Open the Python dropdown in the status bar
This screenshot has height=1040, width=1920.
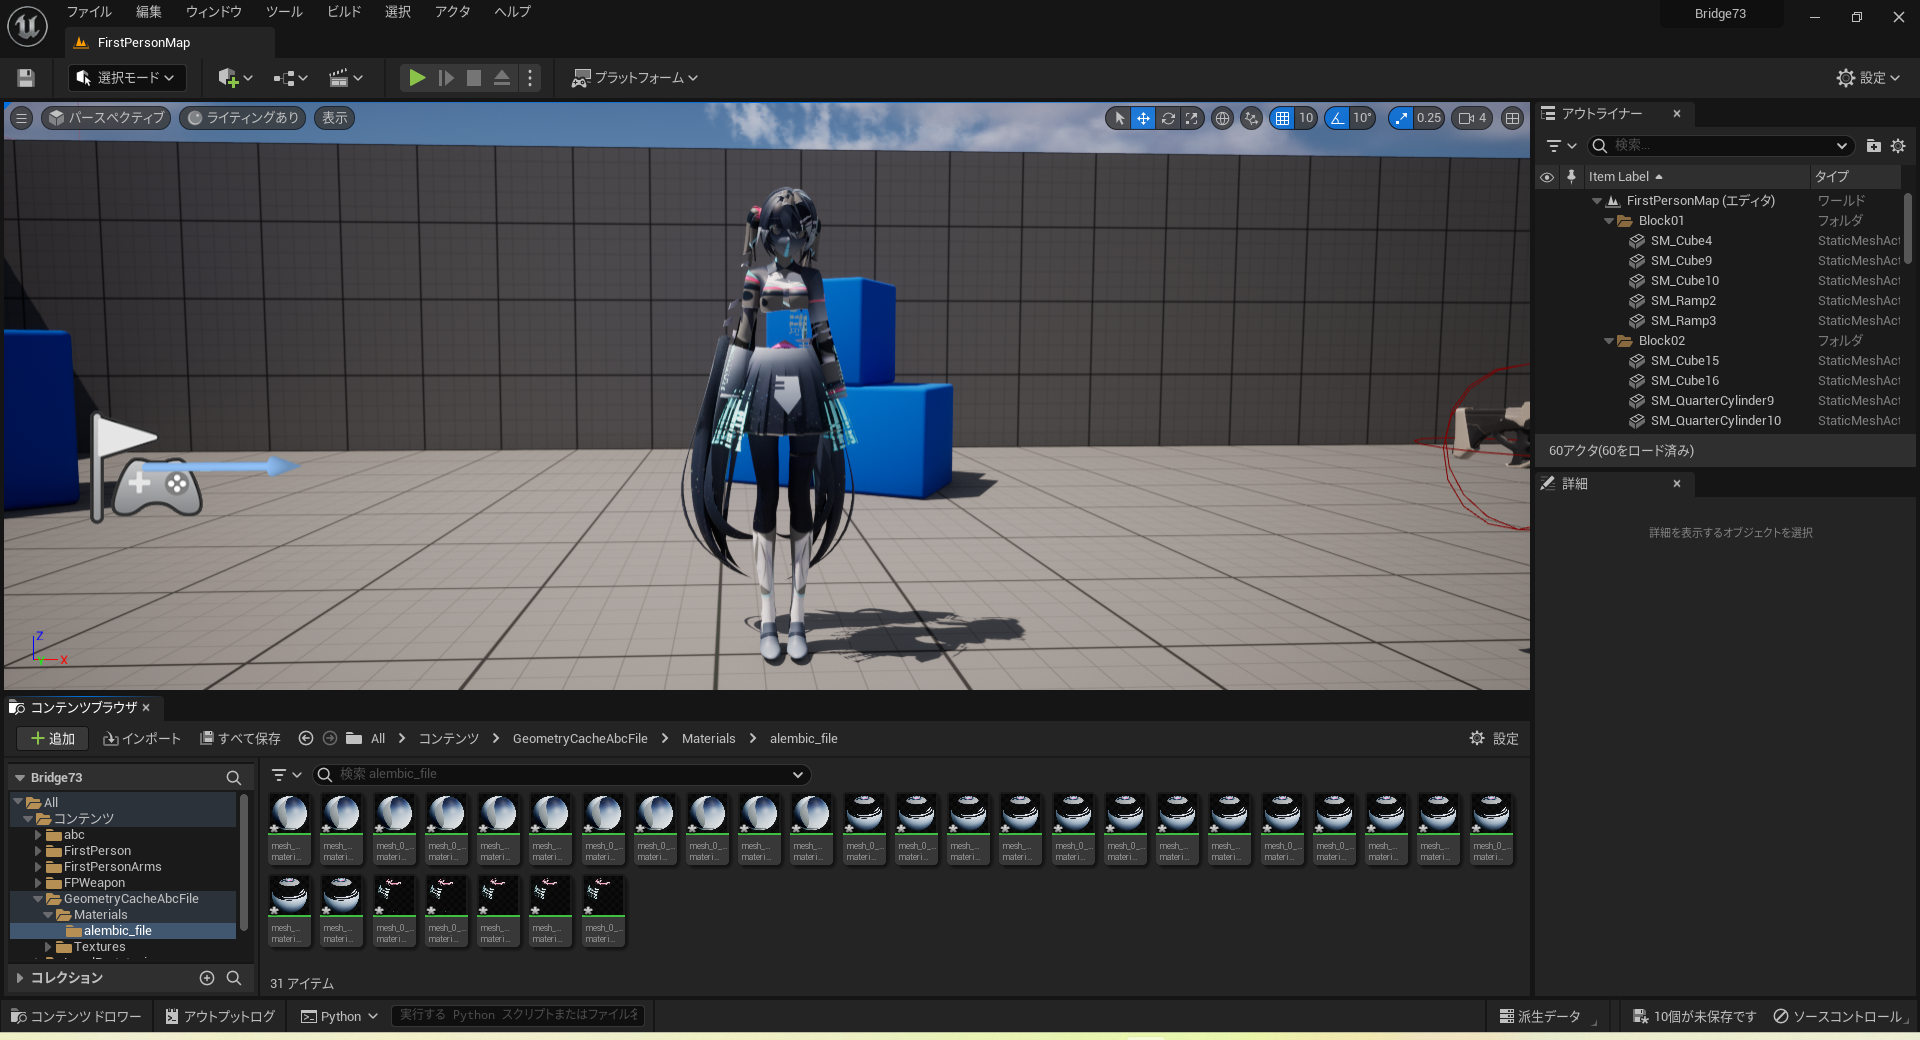pyautogui.click(x=338, y=1015)
